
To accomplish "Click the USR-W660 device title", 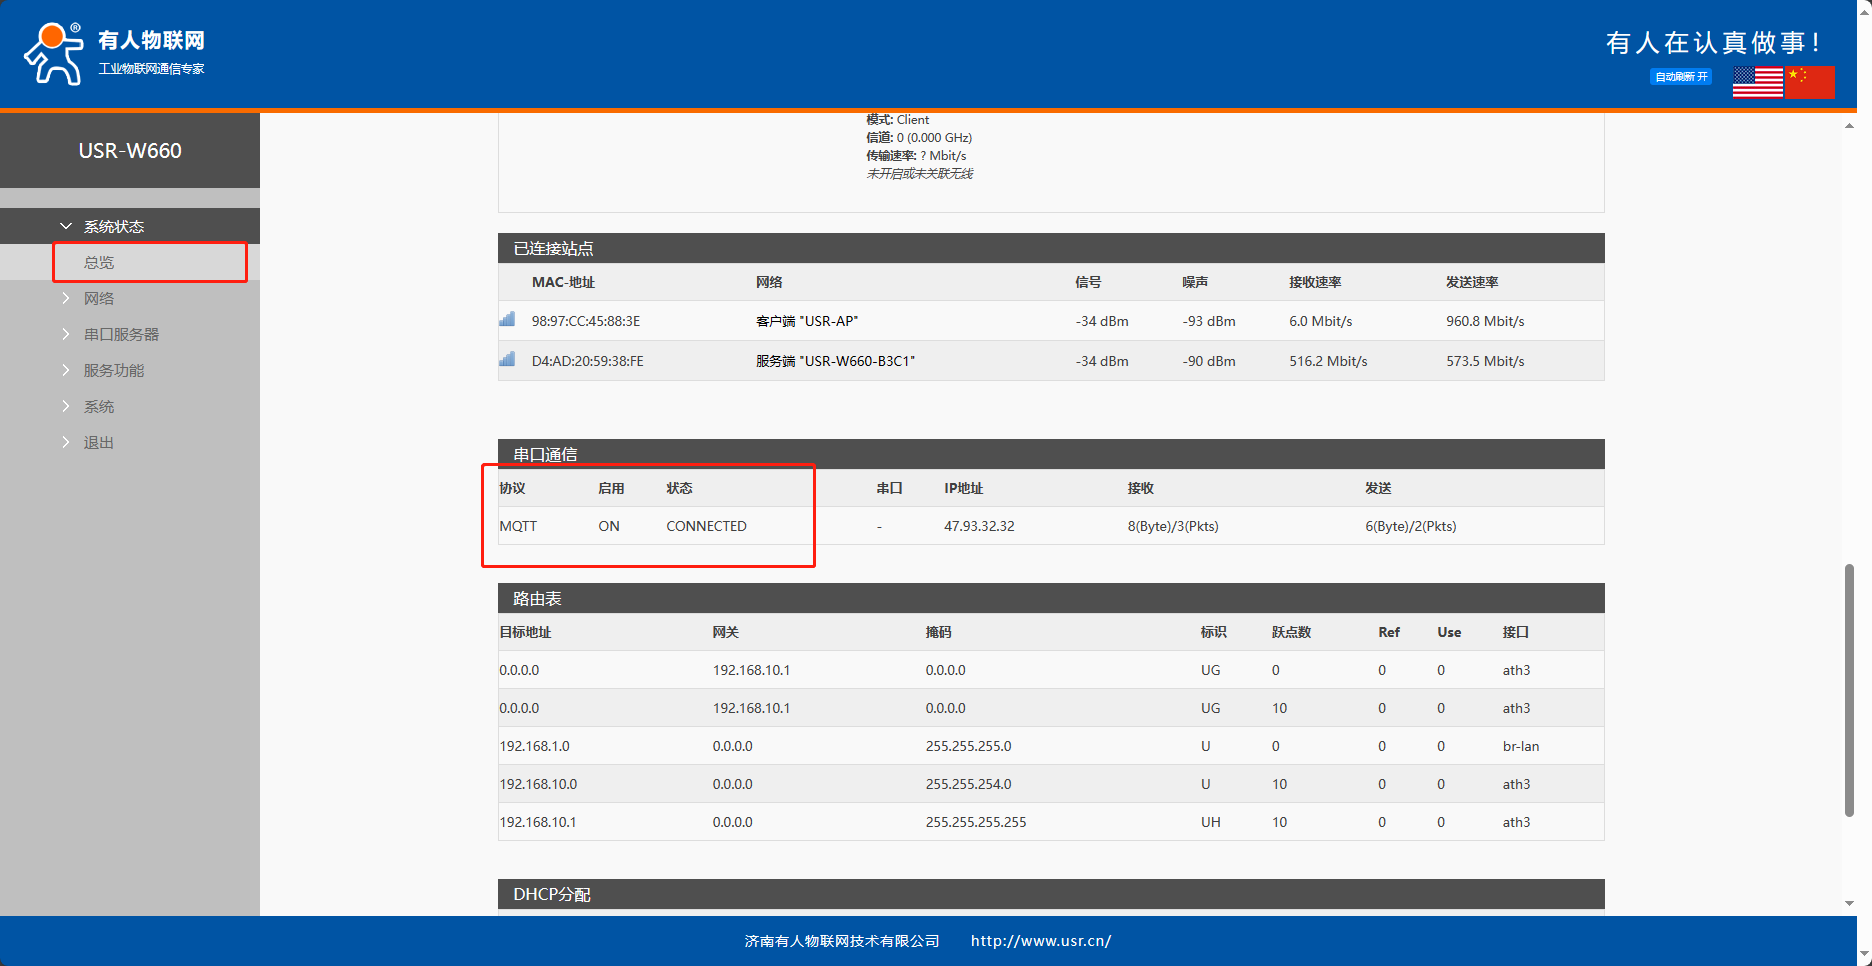I will pos(130,151).
